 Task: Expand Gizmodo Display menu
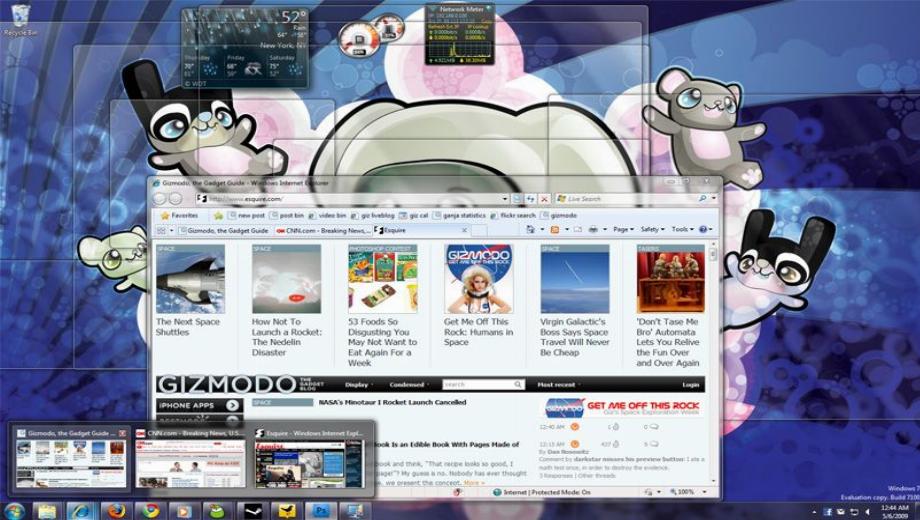pyautogui.click(x=357, y=384)
